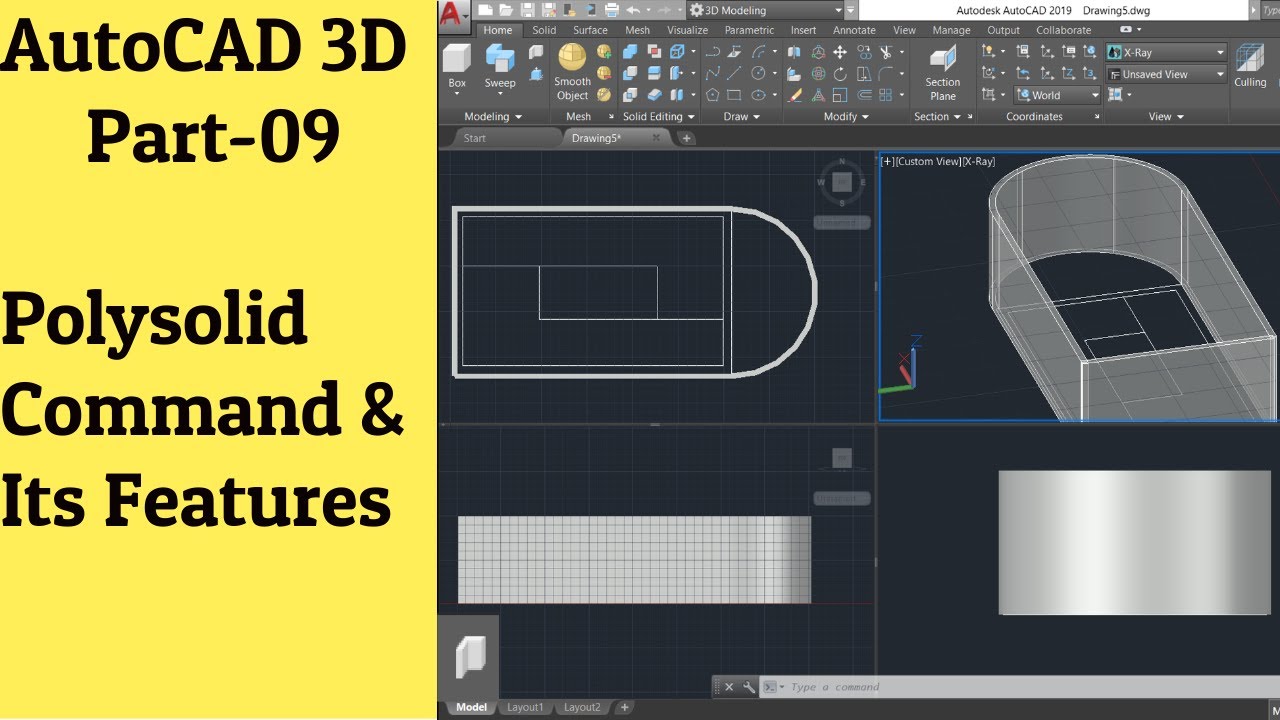This screenshot has height=720, width=1280.
Task: Switch to the Layout2 tab
Action: pyautogui.click(x=582, y=707)
